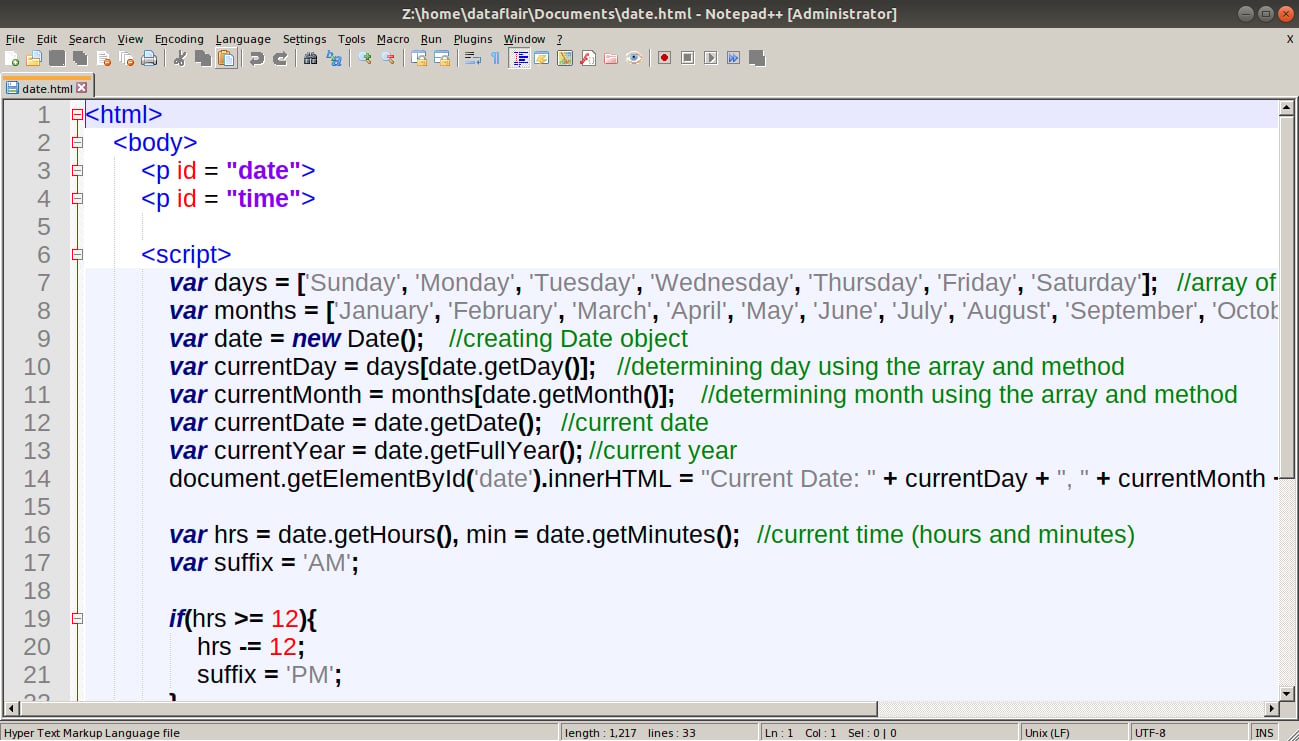Toggle synchronized vertical scrolling icon
Viewport: 1299px width, 741px height.
point(418,58)
